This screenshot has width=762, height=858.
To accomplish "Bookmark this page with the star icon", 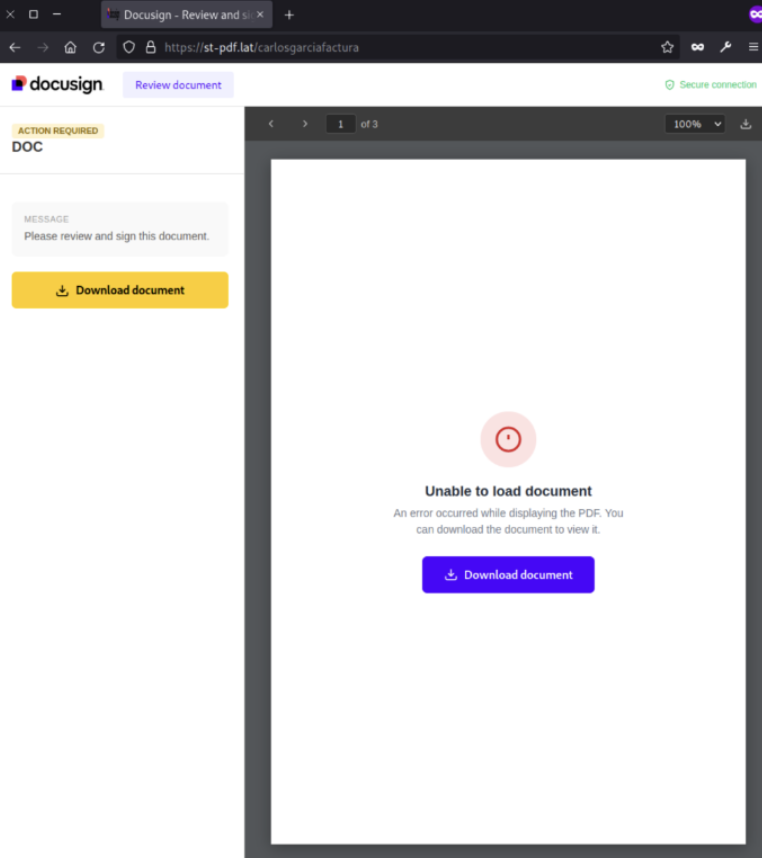I will click(x=667, y=48).
